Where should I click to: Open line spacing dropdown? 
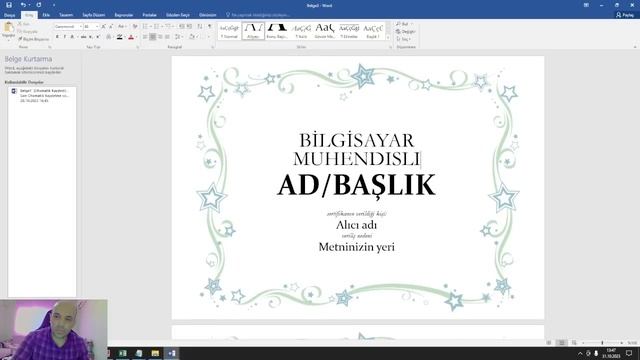point(178,37)
